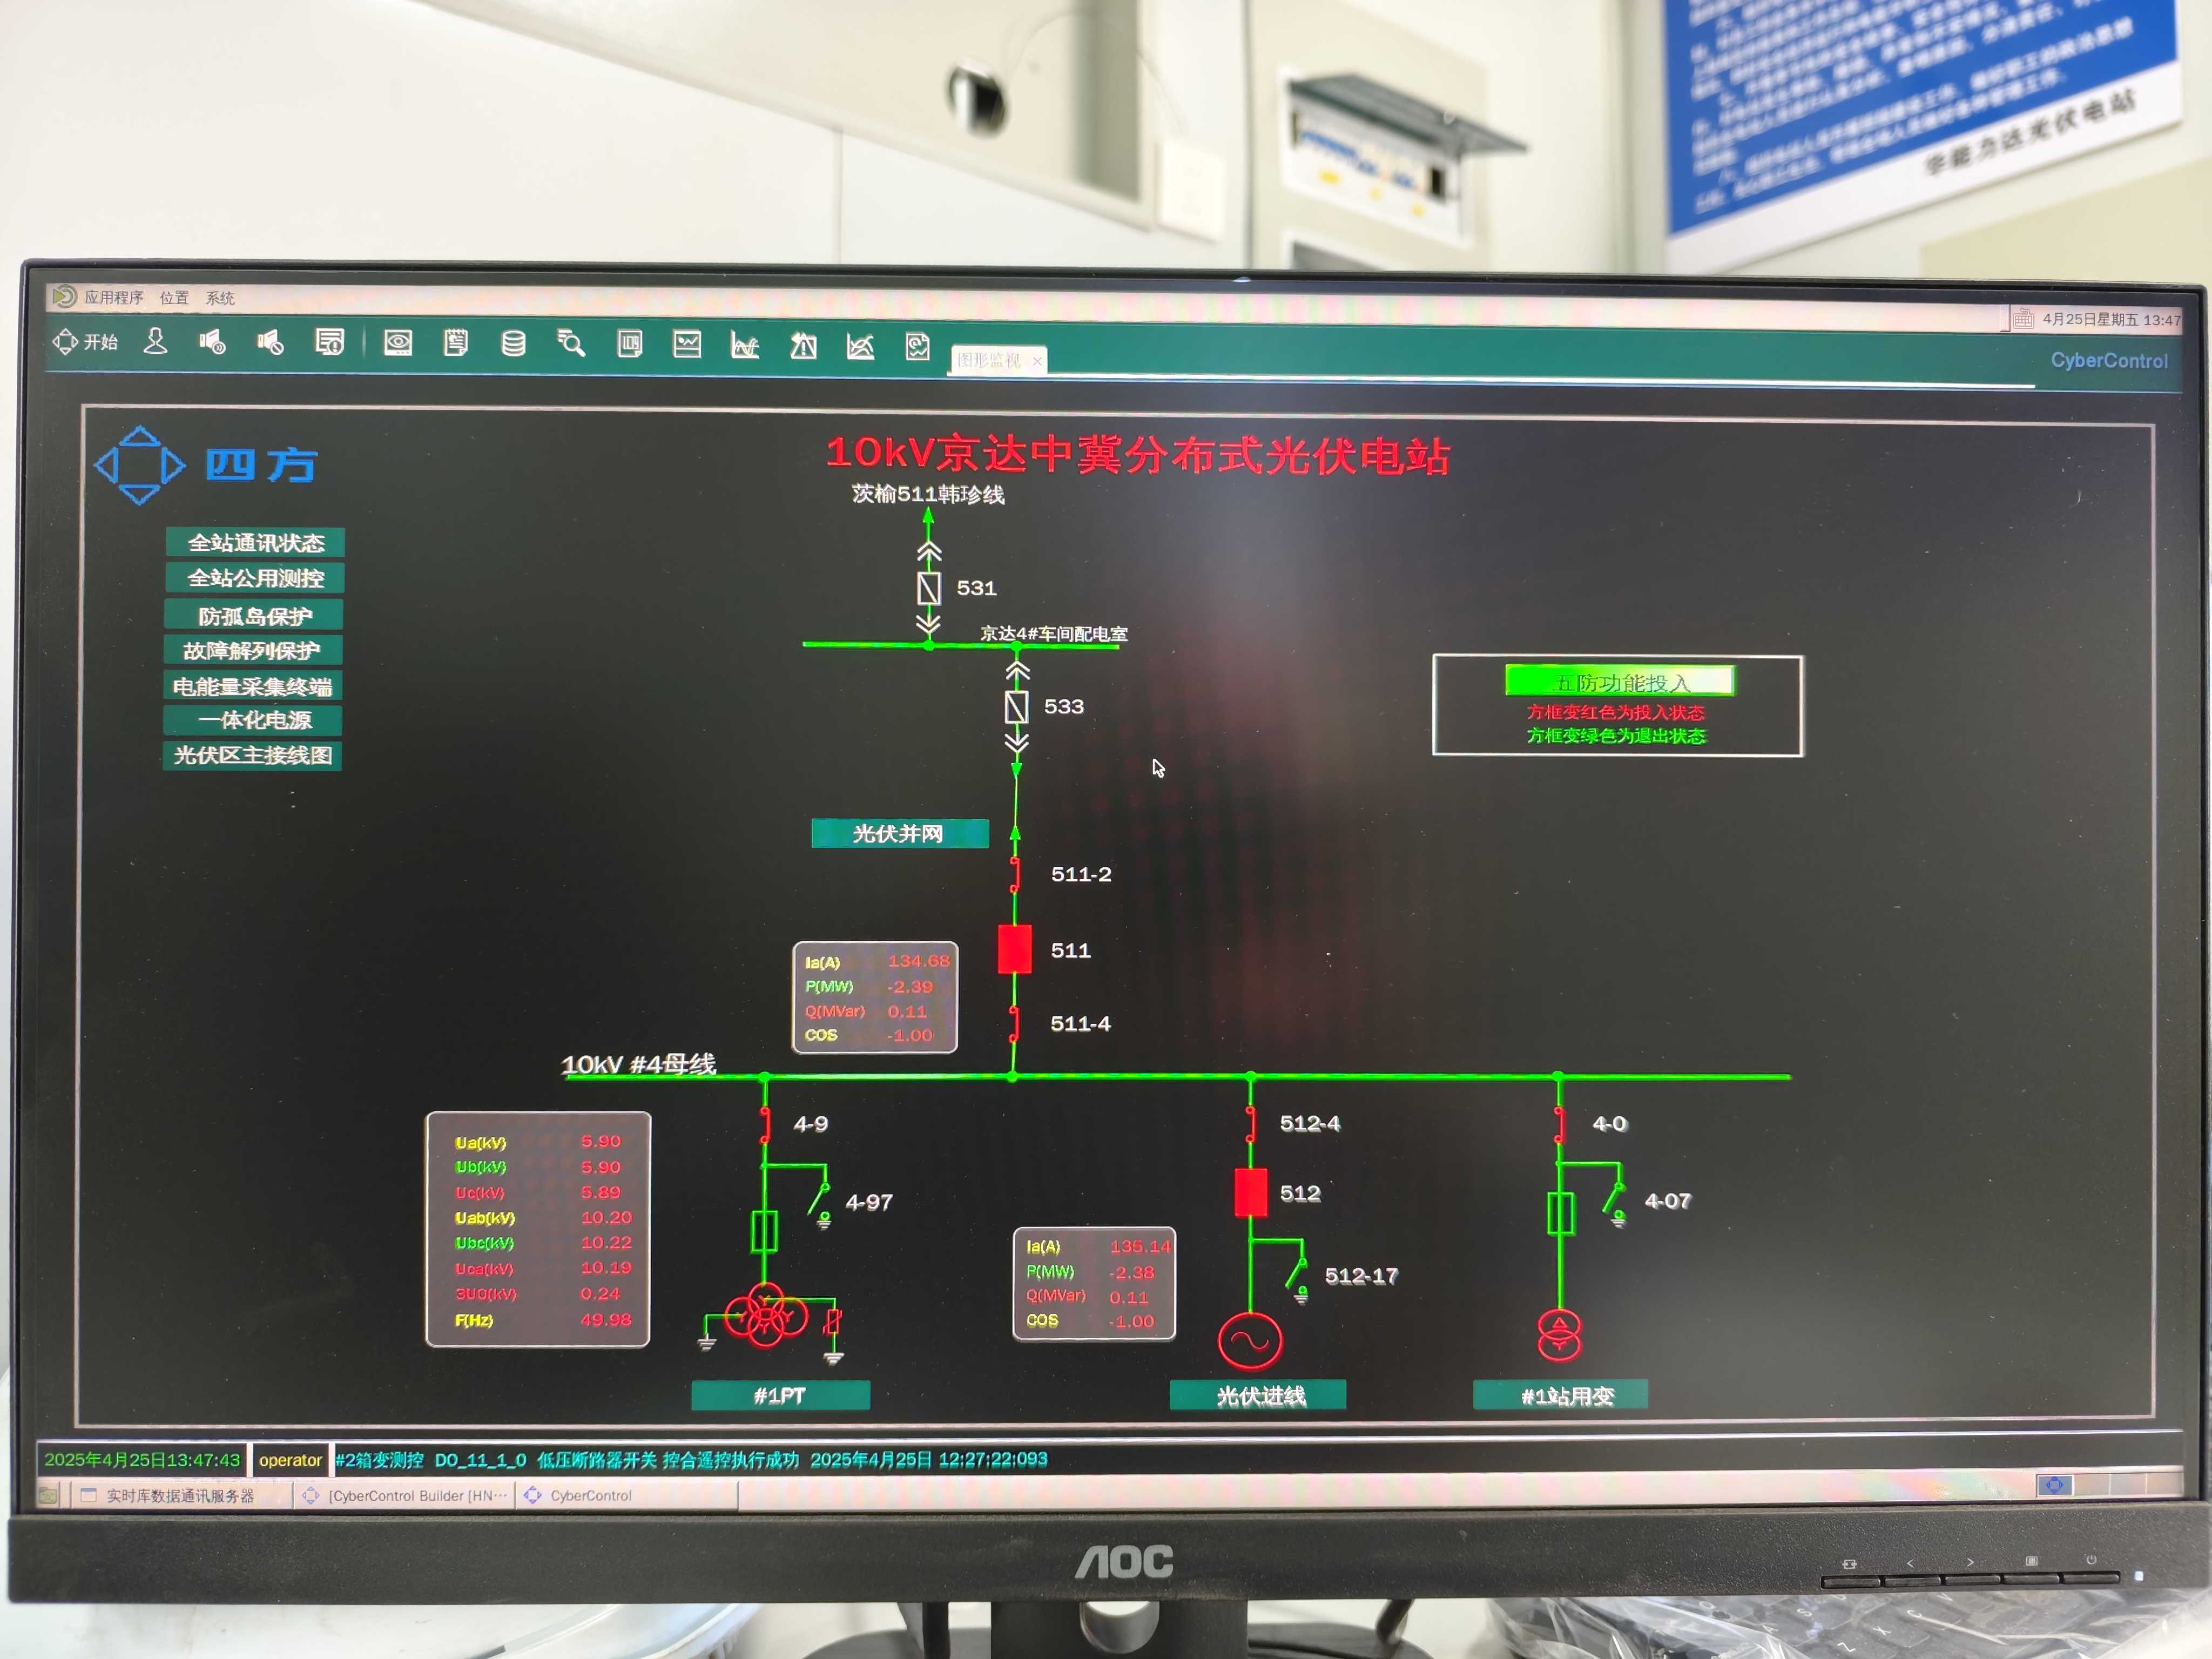Select the 511-2 disconnector
Screen dimensions: 2212x1659
[x=1015, y=875]
